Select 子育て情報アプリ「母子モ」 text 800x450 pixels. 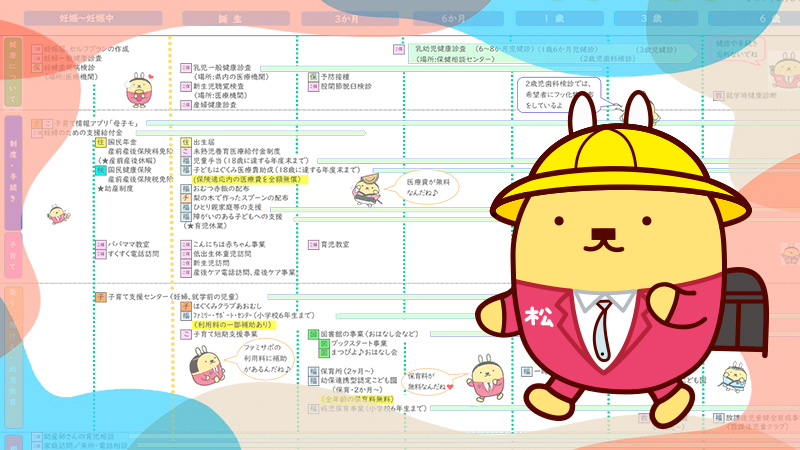click(96, 123)
